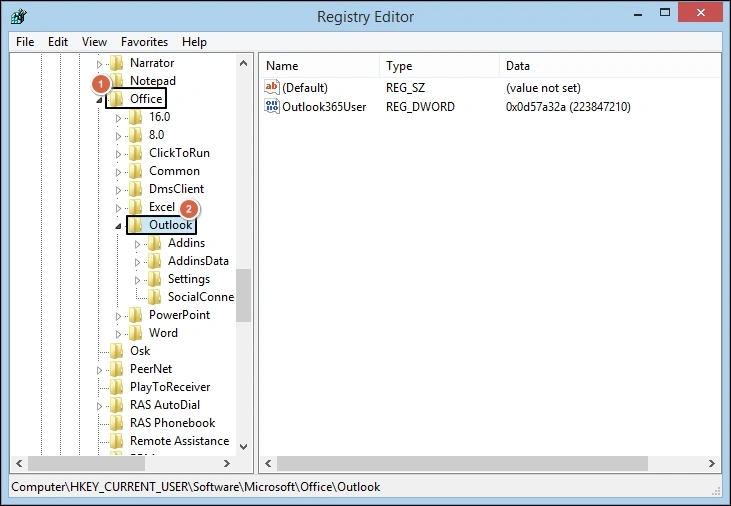
Task: Expand the Word key
Action: 118,334
